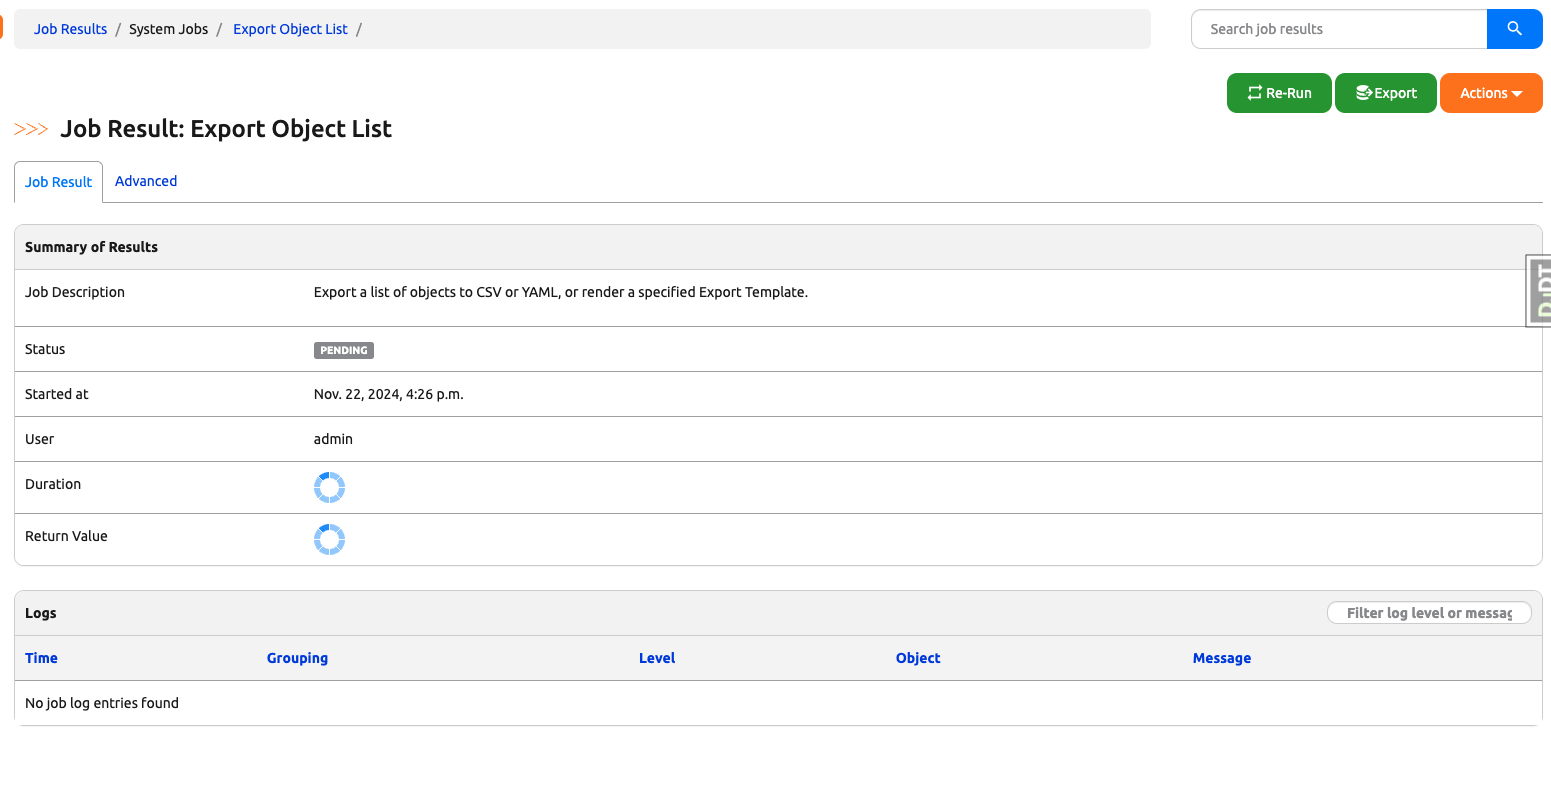
Task: Open the DjDT debug toolbar handle
Action: point(1539,290)
